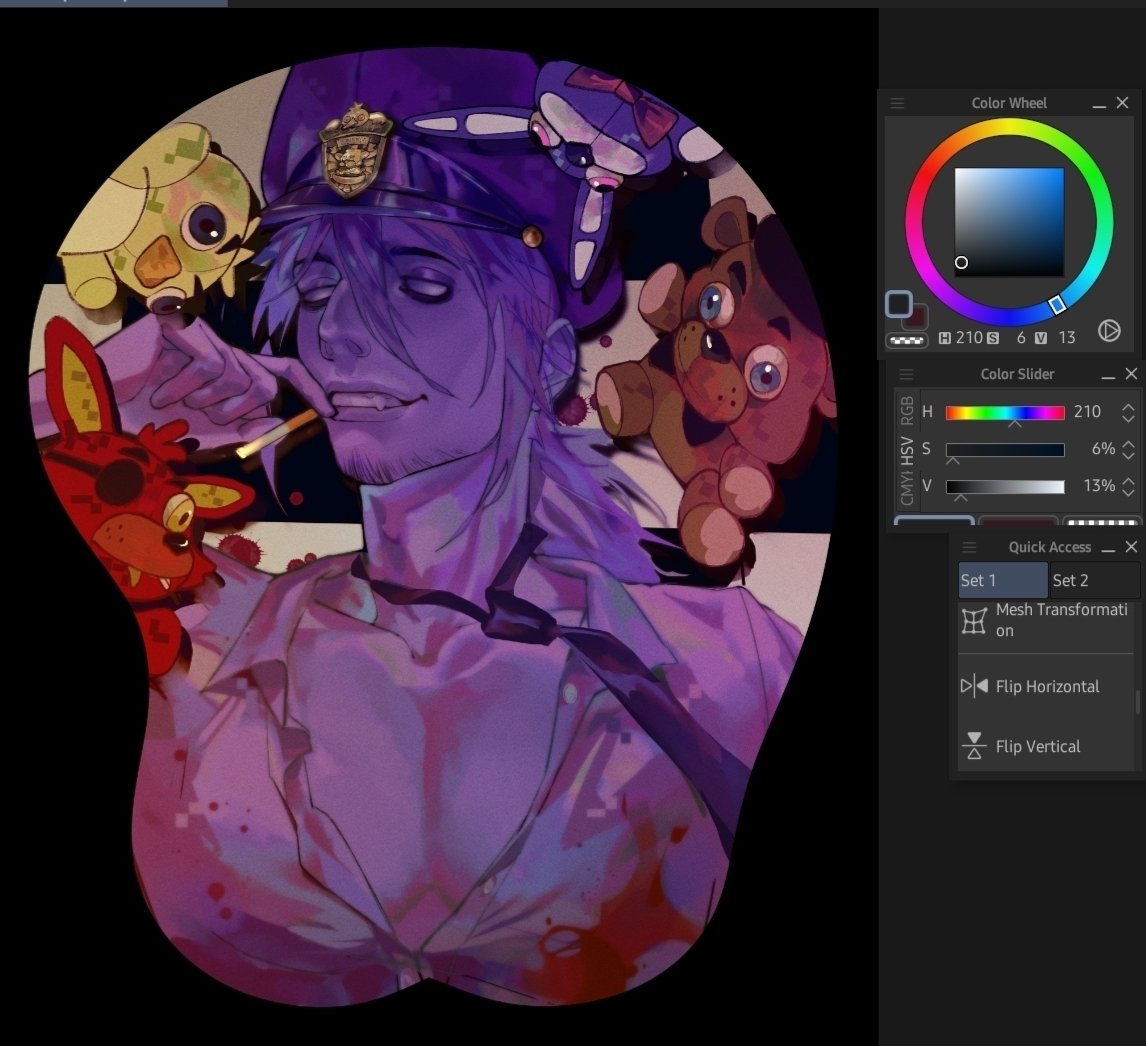Adjust the Hue slider bar

(x=1005, y=413)
